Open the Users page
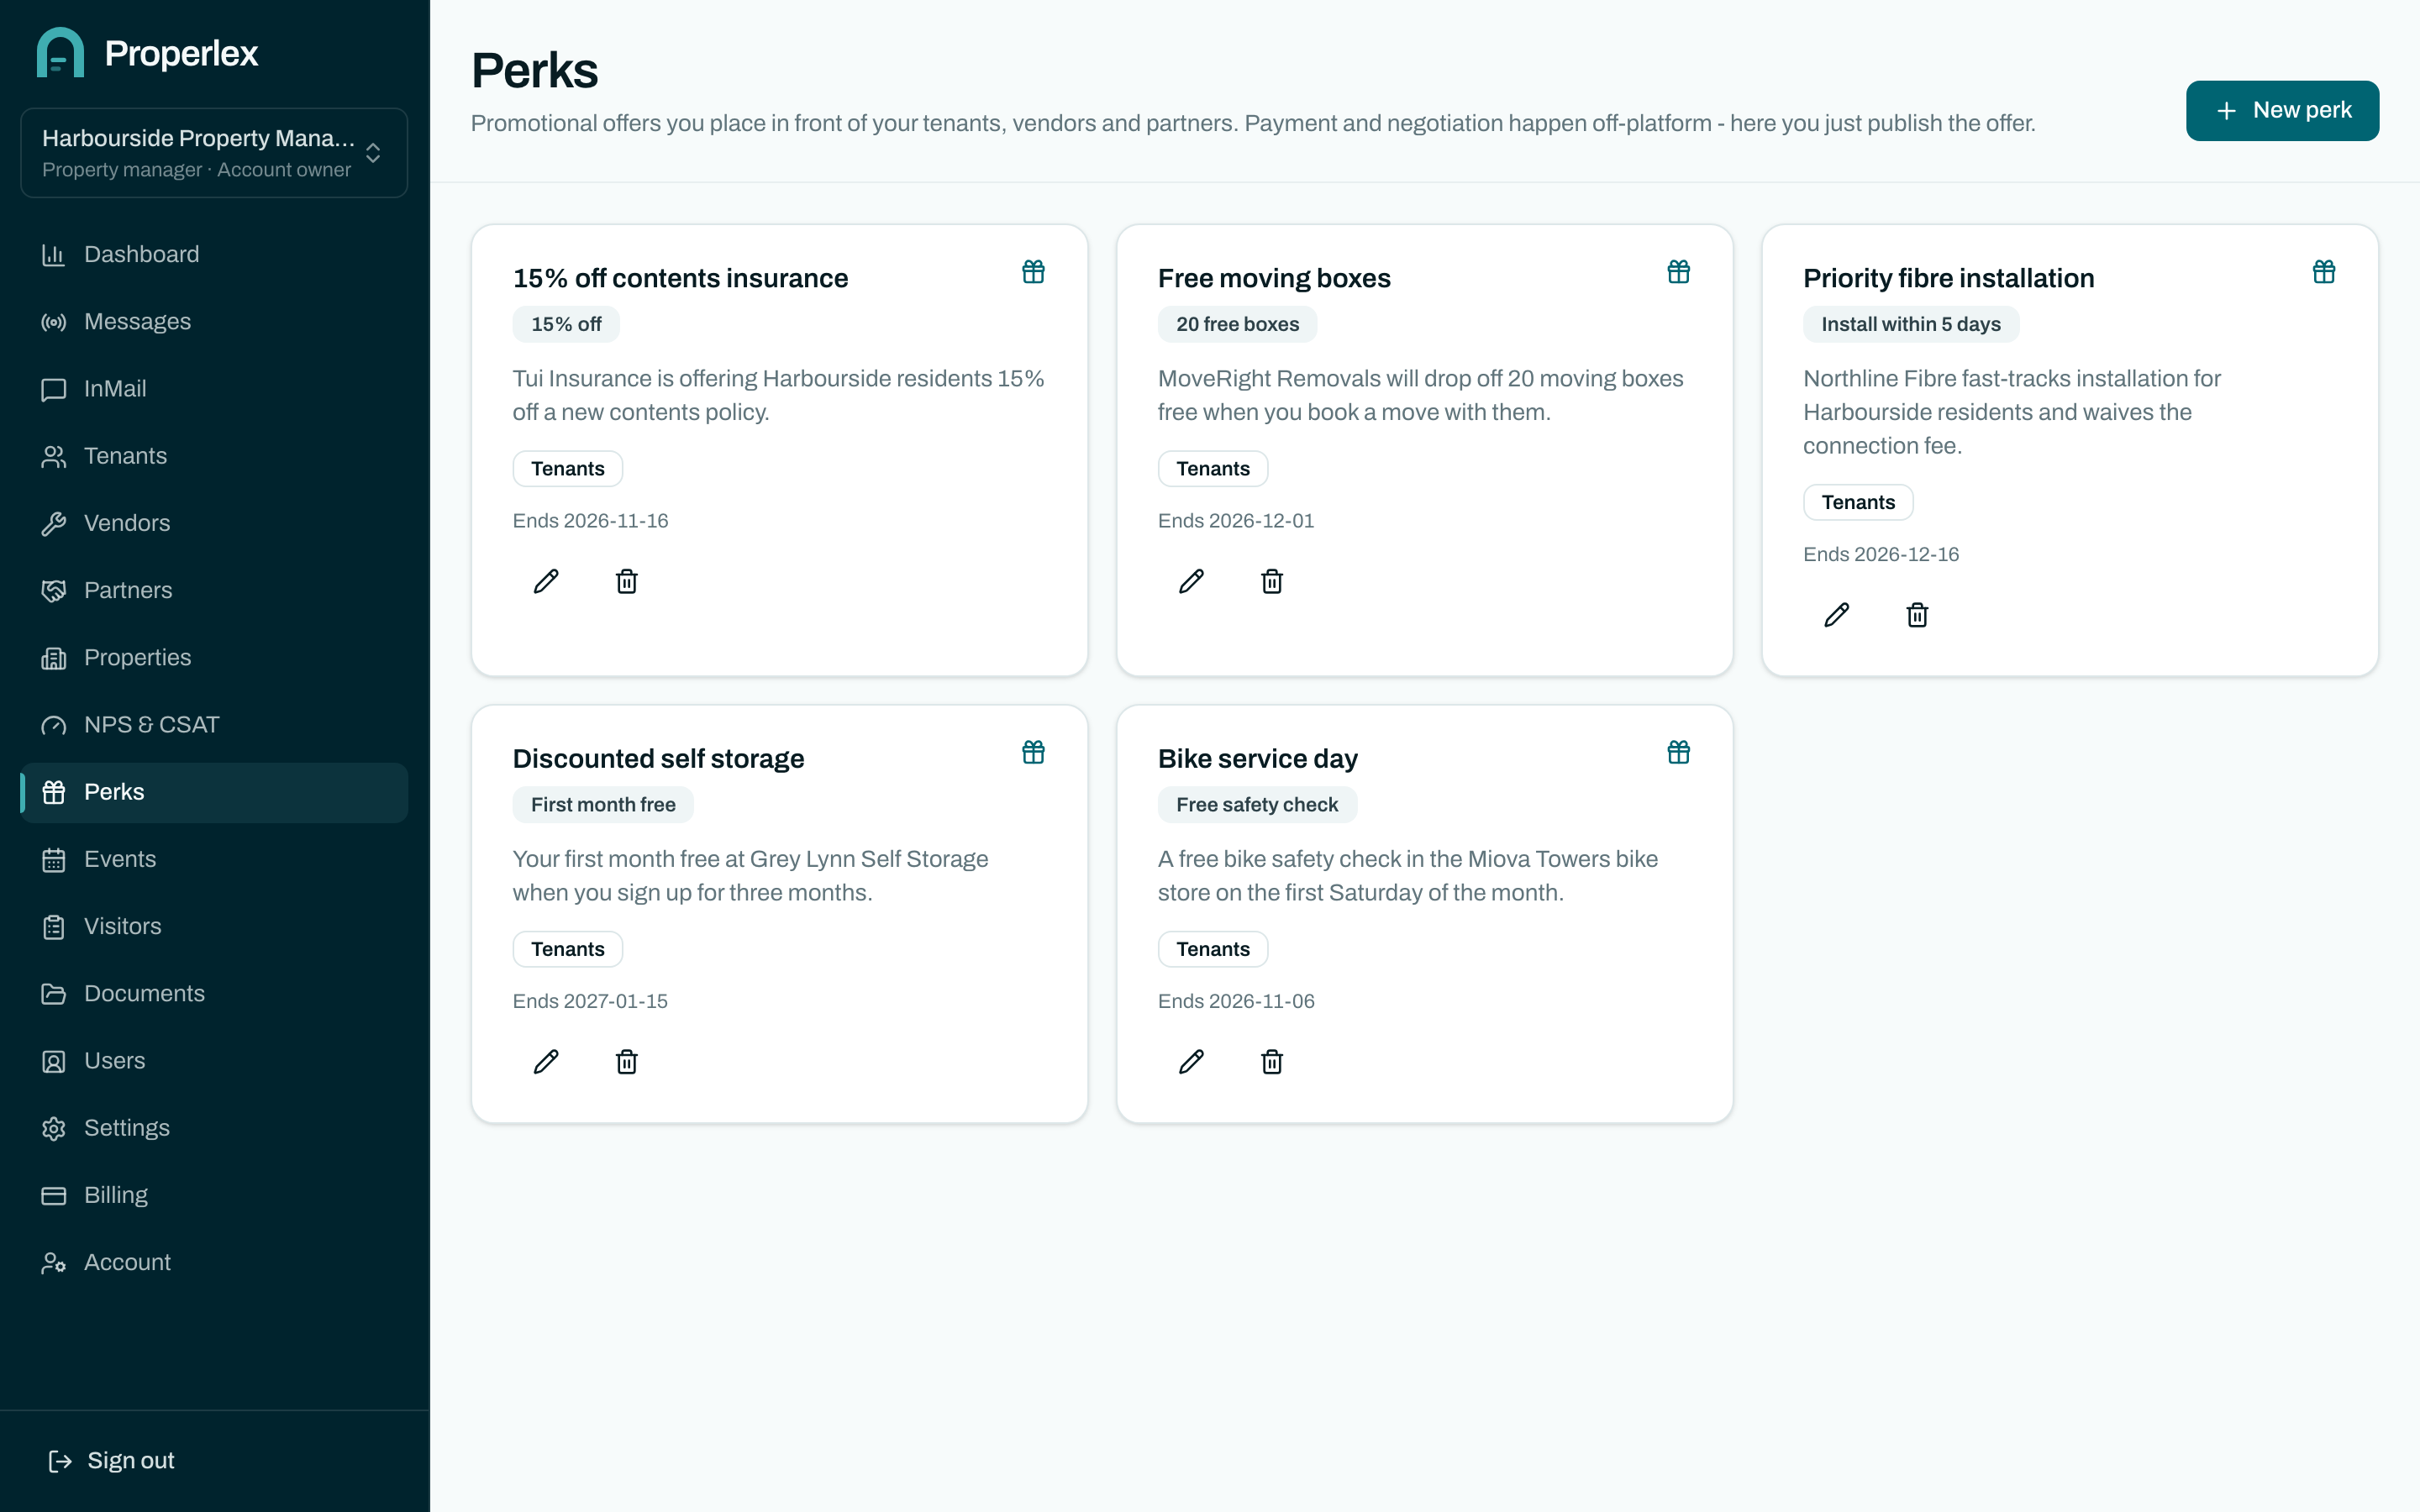 214,1061
